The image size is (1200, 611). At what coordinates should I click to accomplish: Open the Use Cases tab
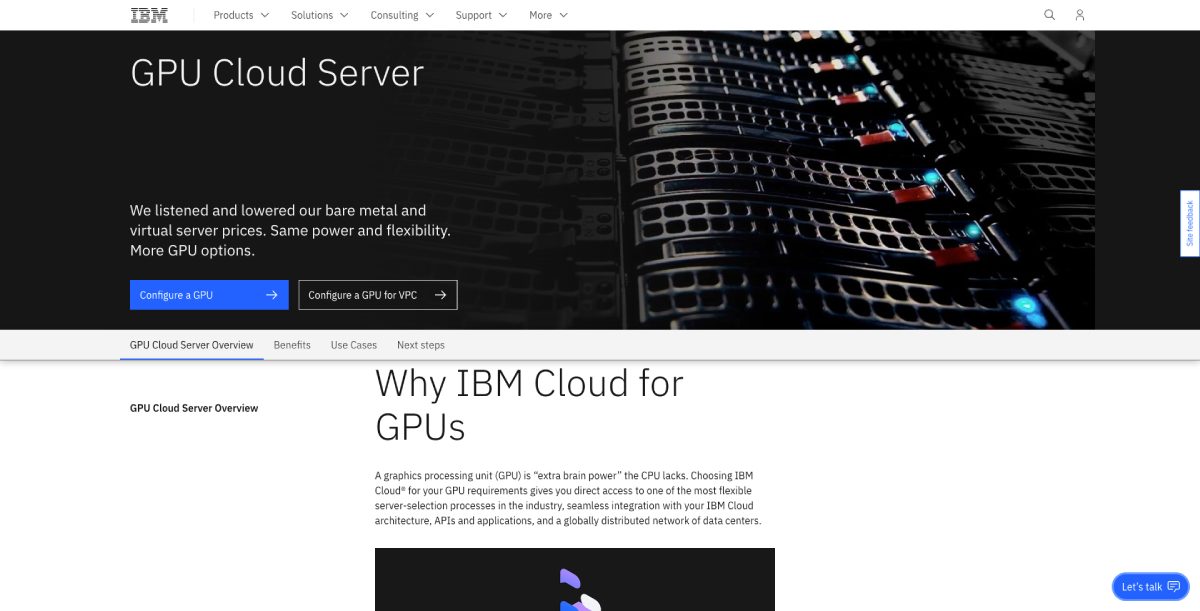tap(353, 344)
